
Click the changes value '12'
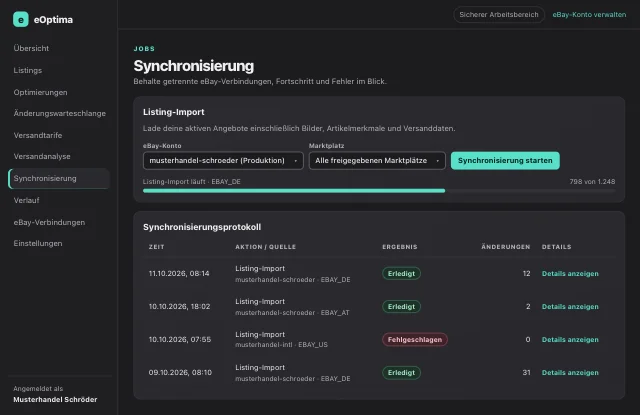coord(526,273)
